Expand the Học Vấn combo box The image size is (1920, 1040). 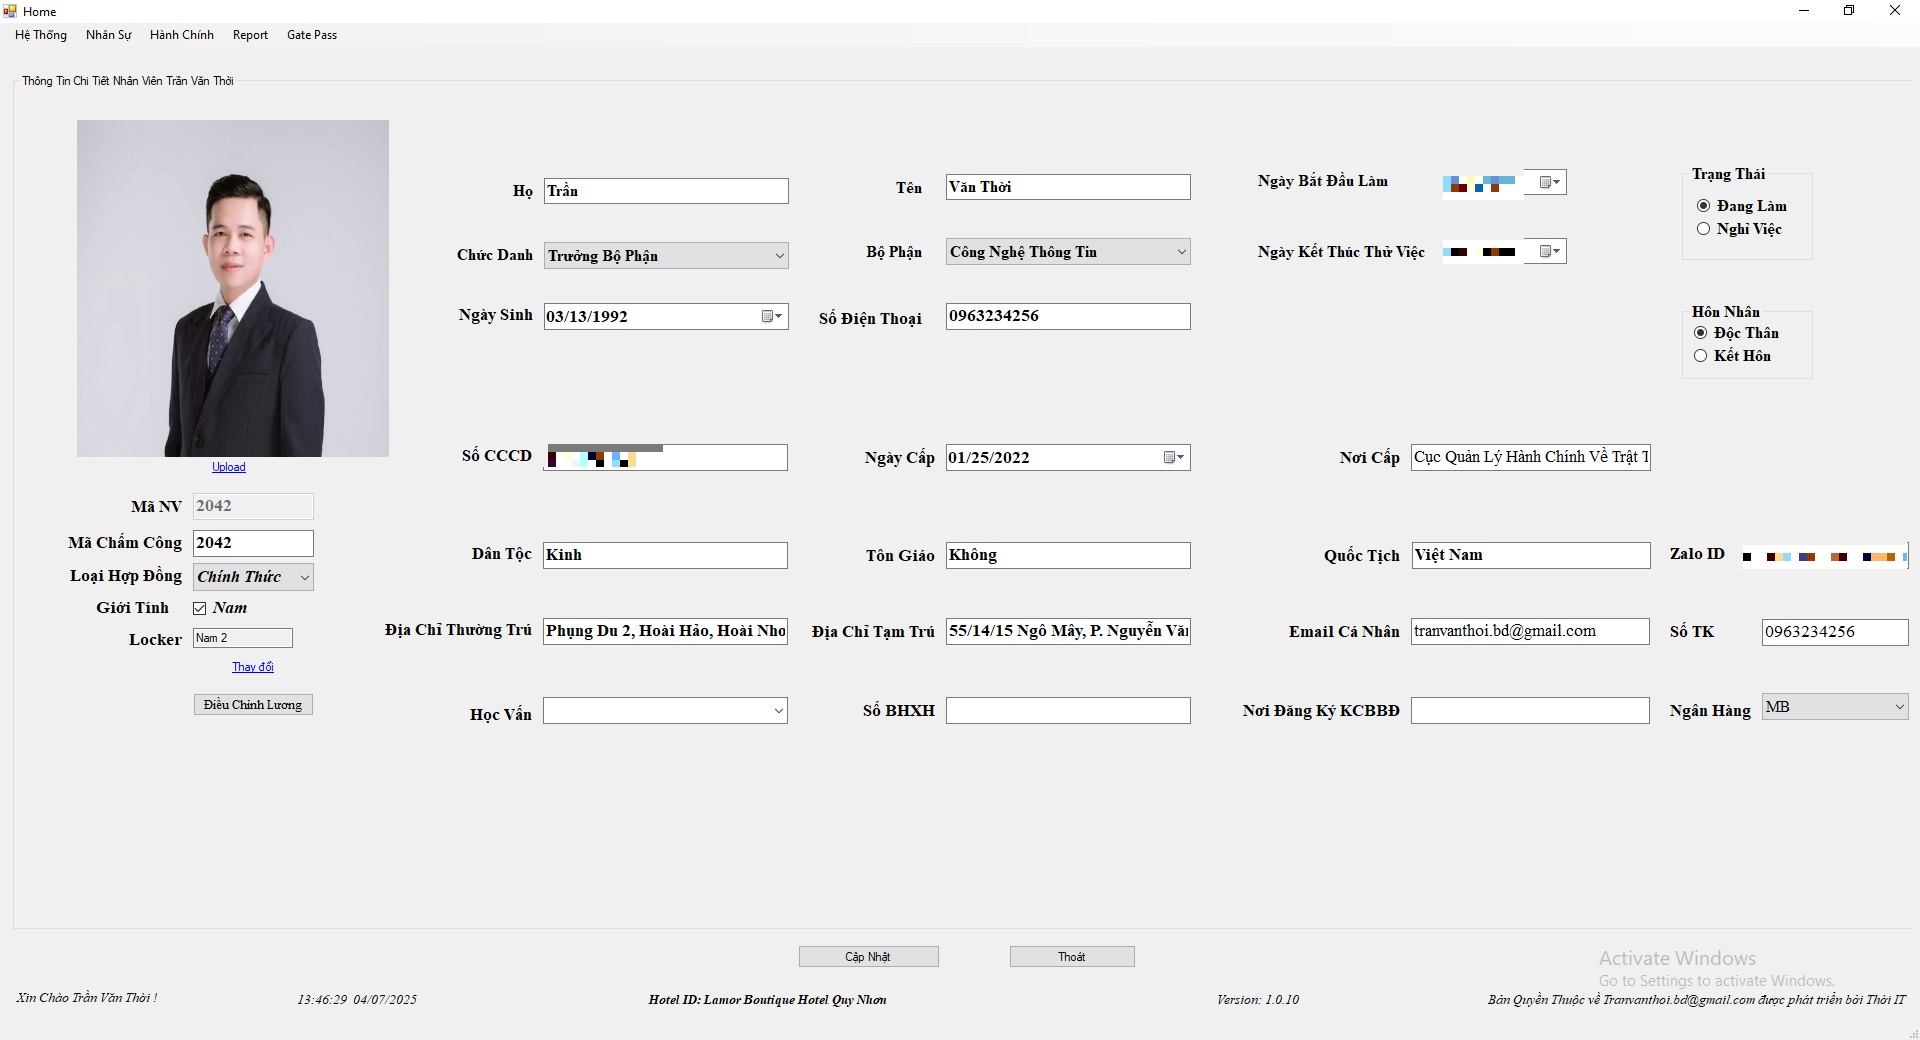778,711
